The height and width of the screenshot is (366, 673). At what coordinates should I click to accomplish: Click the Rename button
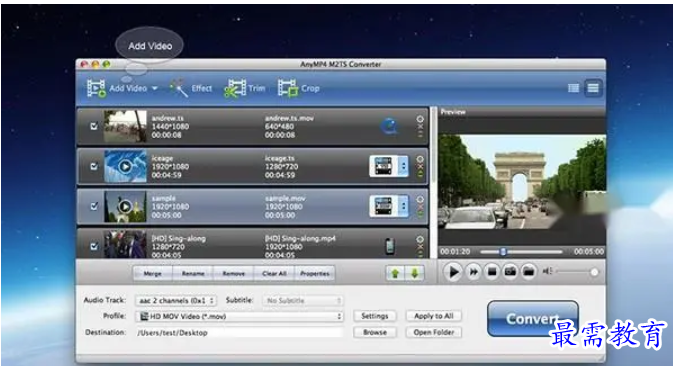tap(193, 273)
